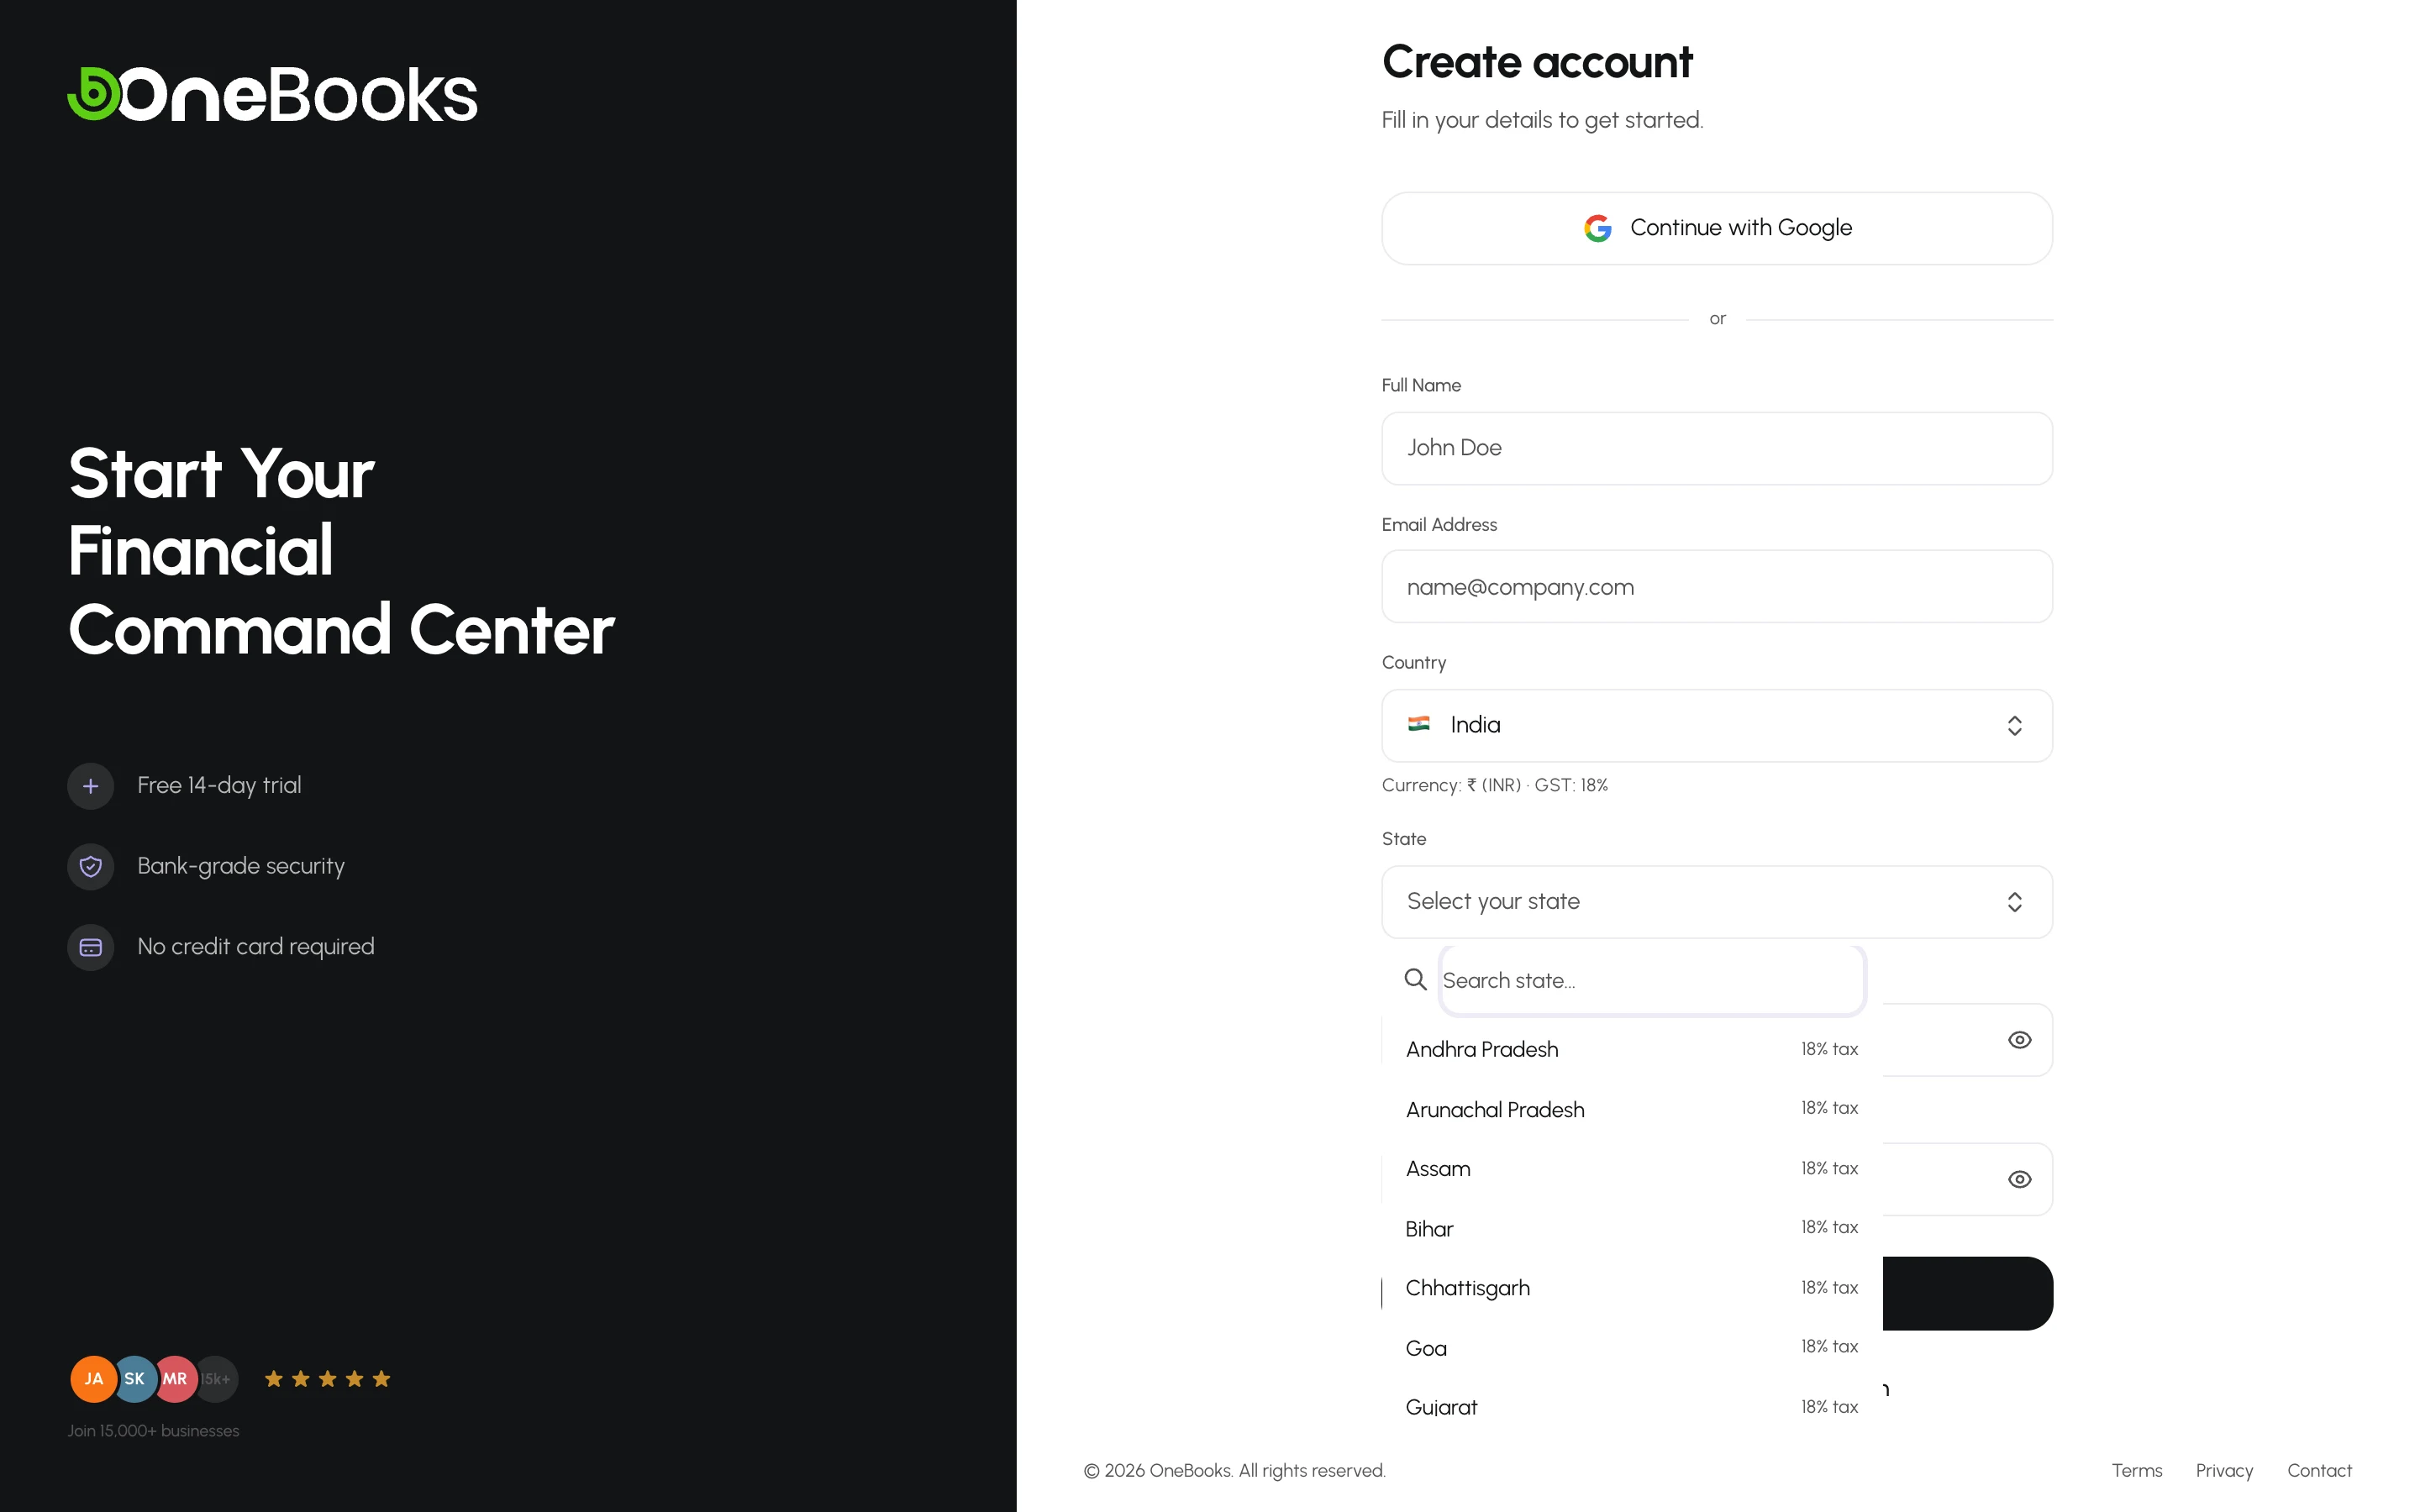Click the Search state input box
The height and width of the screenshot is (1512, 2420).
pos(1652,980)
